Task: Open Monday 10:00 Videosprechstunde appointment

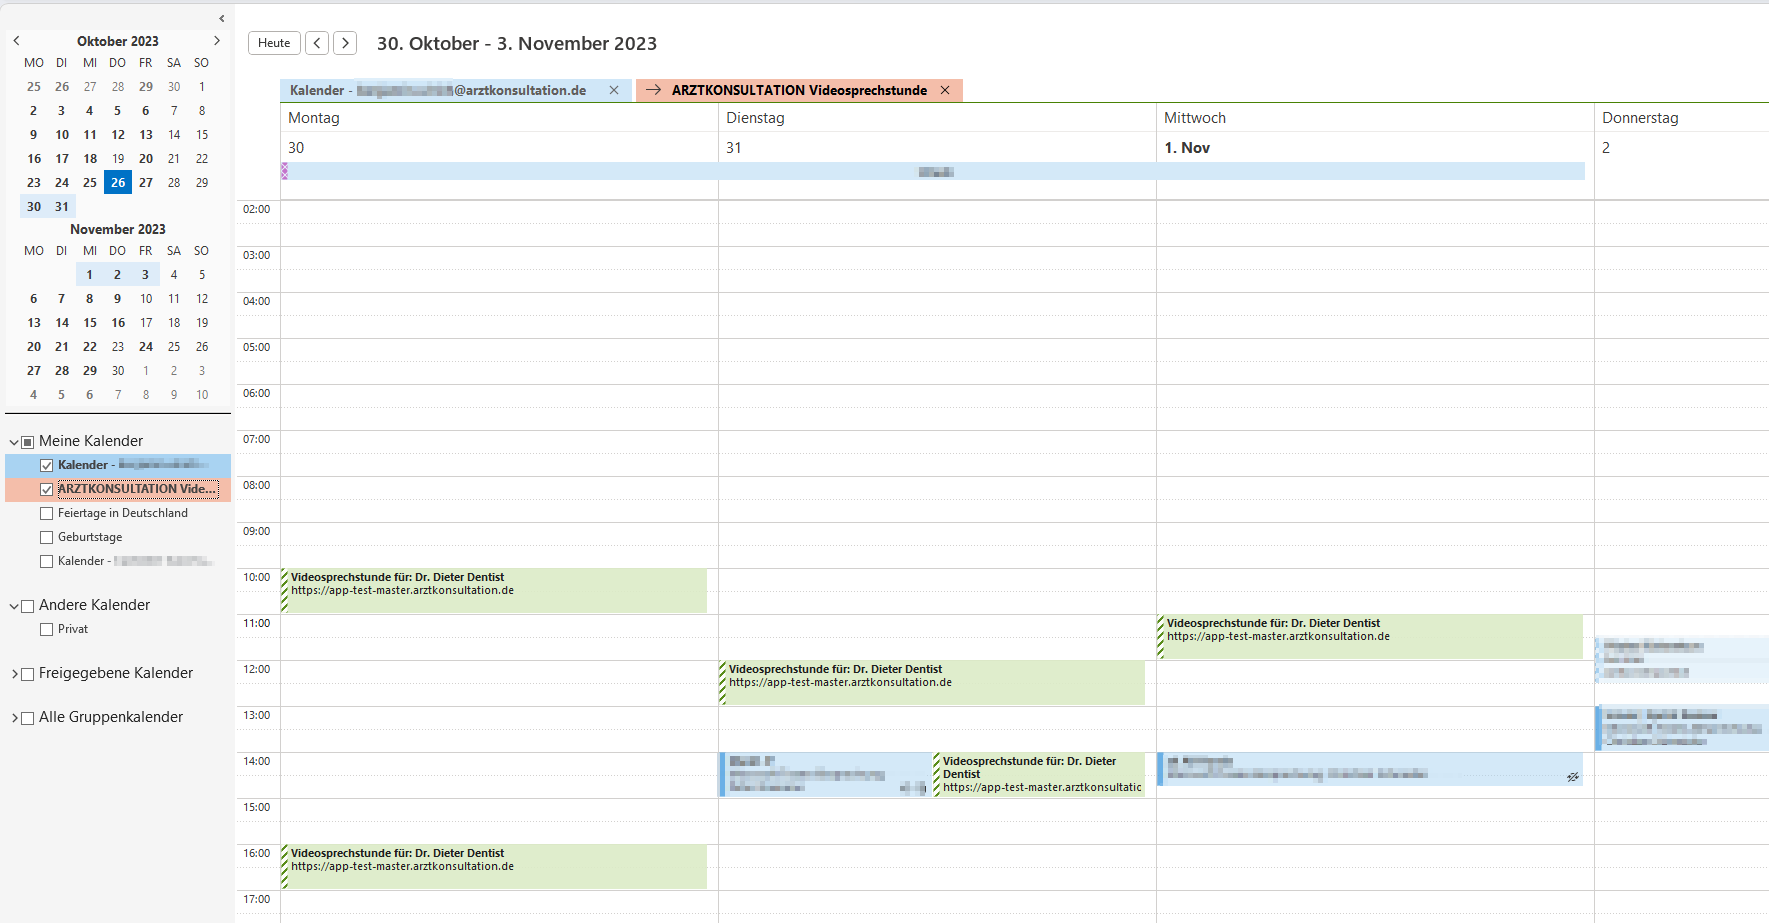Action: 495,590
